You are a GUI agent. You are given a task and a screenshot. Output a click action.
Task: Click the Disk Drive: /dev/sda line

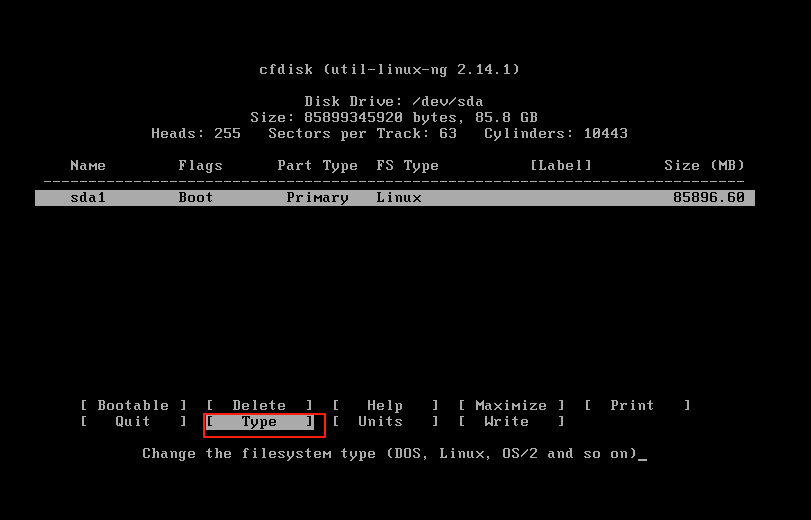(x=394, y=101)
